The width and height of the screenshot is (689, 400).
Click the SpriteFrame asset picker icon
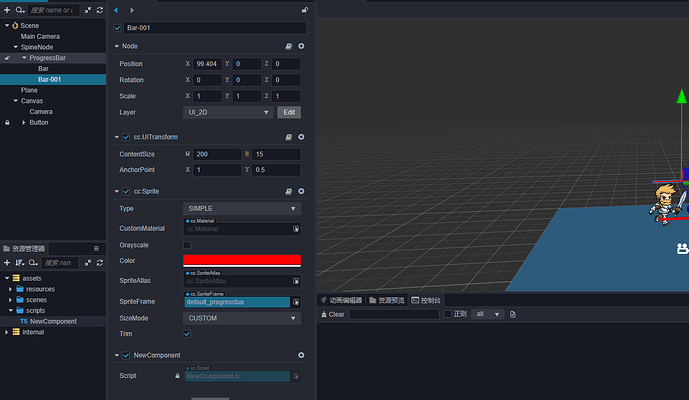[296, 302]
